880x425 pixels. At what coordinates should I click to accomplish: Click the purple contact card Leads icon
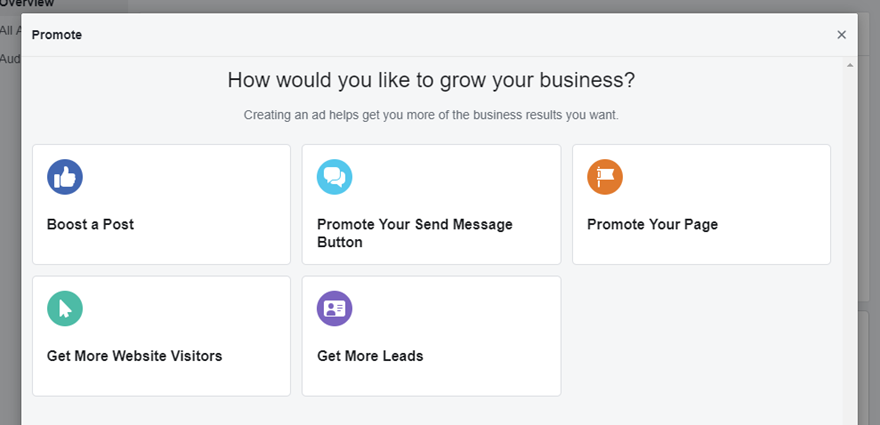(335, 309)
